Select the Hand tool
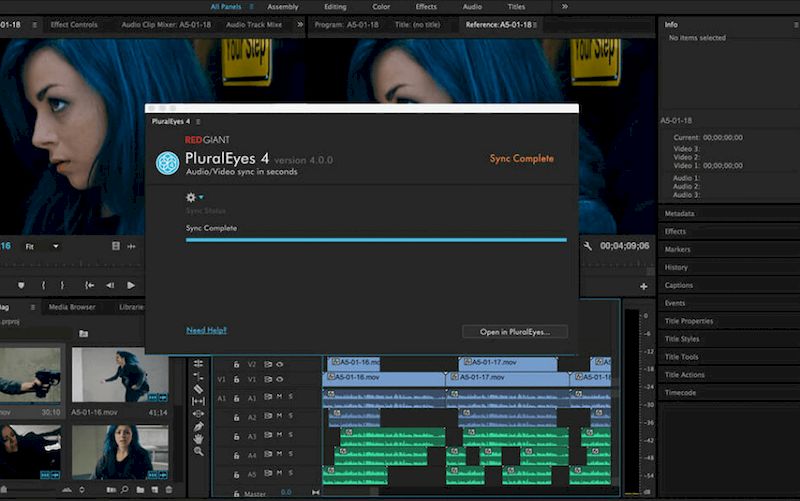Image resolution: width=800 pixels, height=501 pixels. tap(198, 438)
